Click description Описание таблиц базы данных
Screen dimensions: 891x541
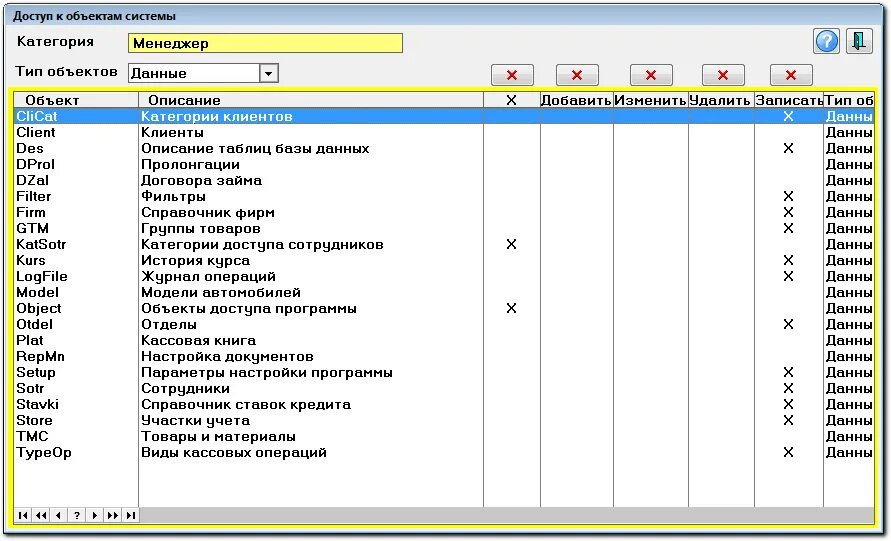pos(255,148)
